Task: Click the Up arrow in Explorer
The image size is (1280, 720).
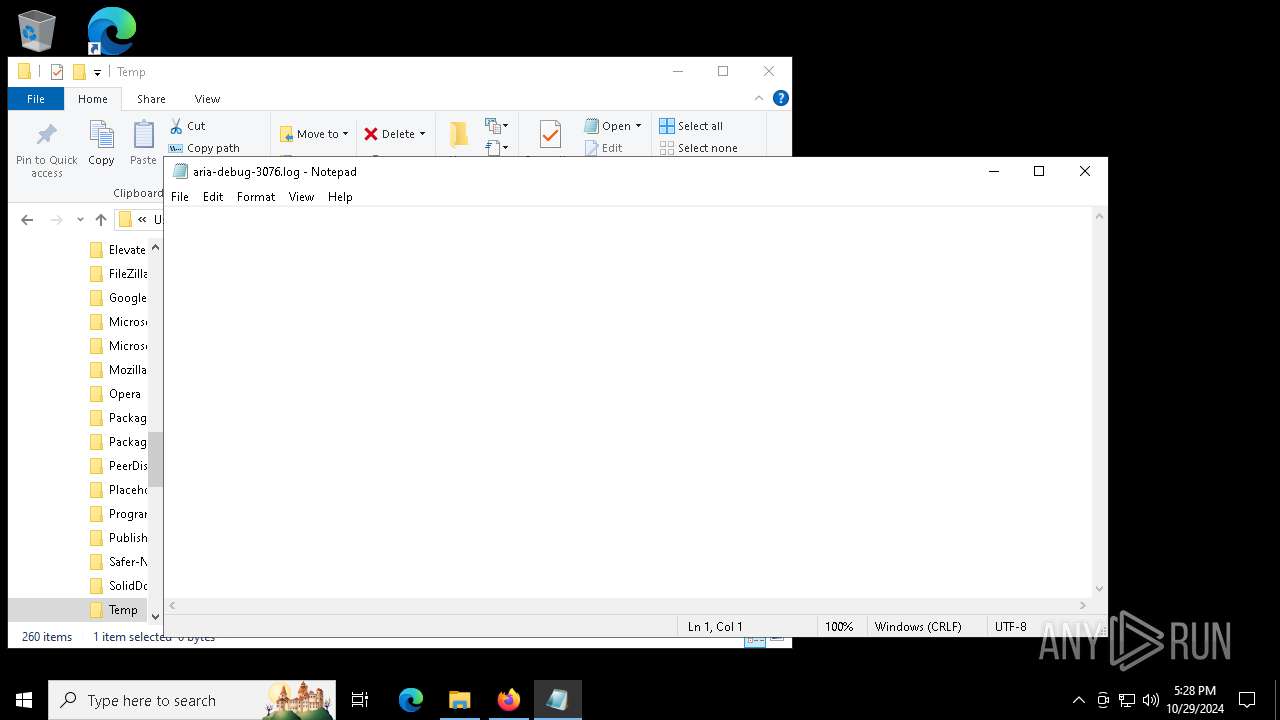Action: point(101,220)
